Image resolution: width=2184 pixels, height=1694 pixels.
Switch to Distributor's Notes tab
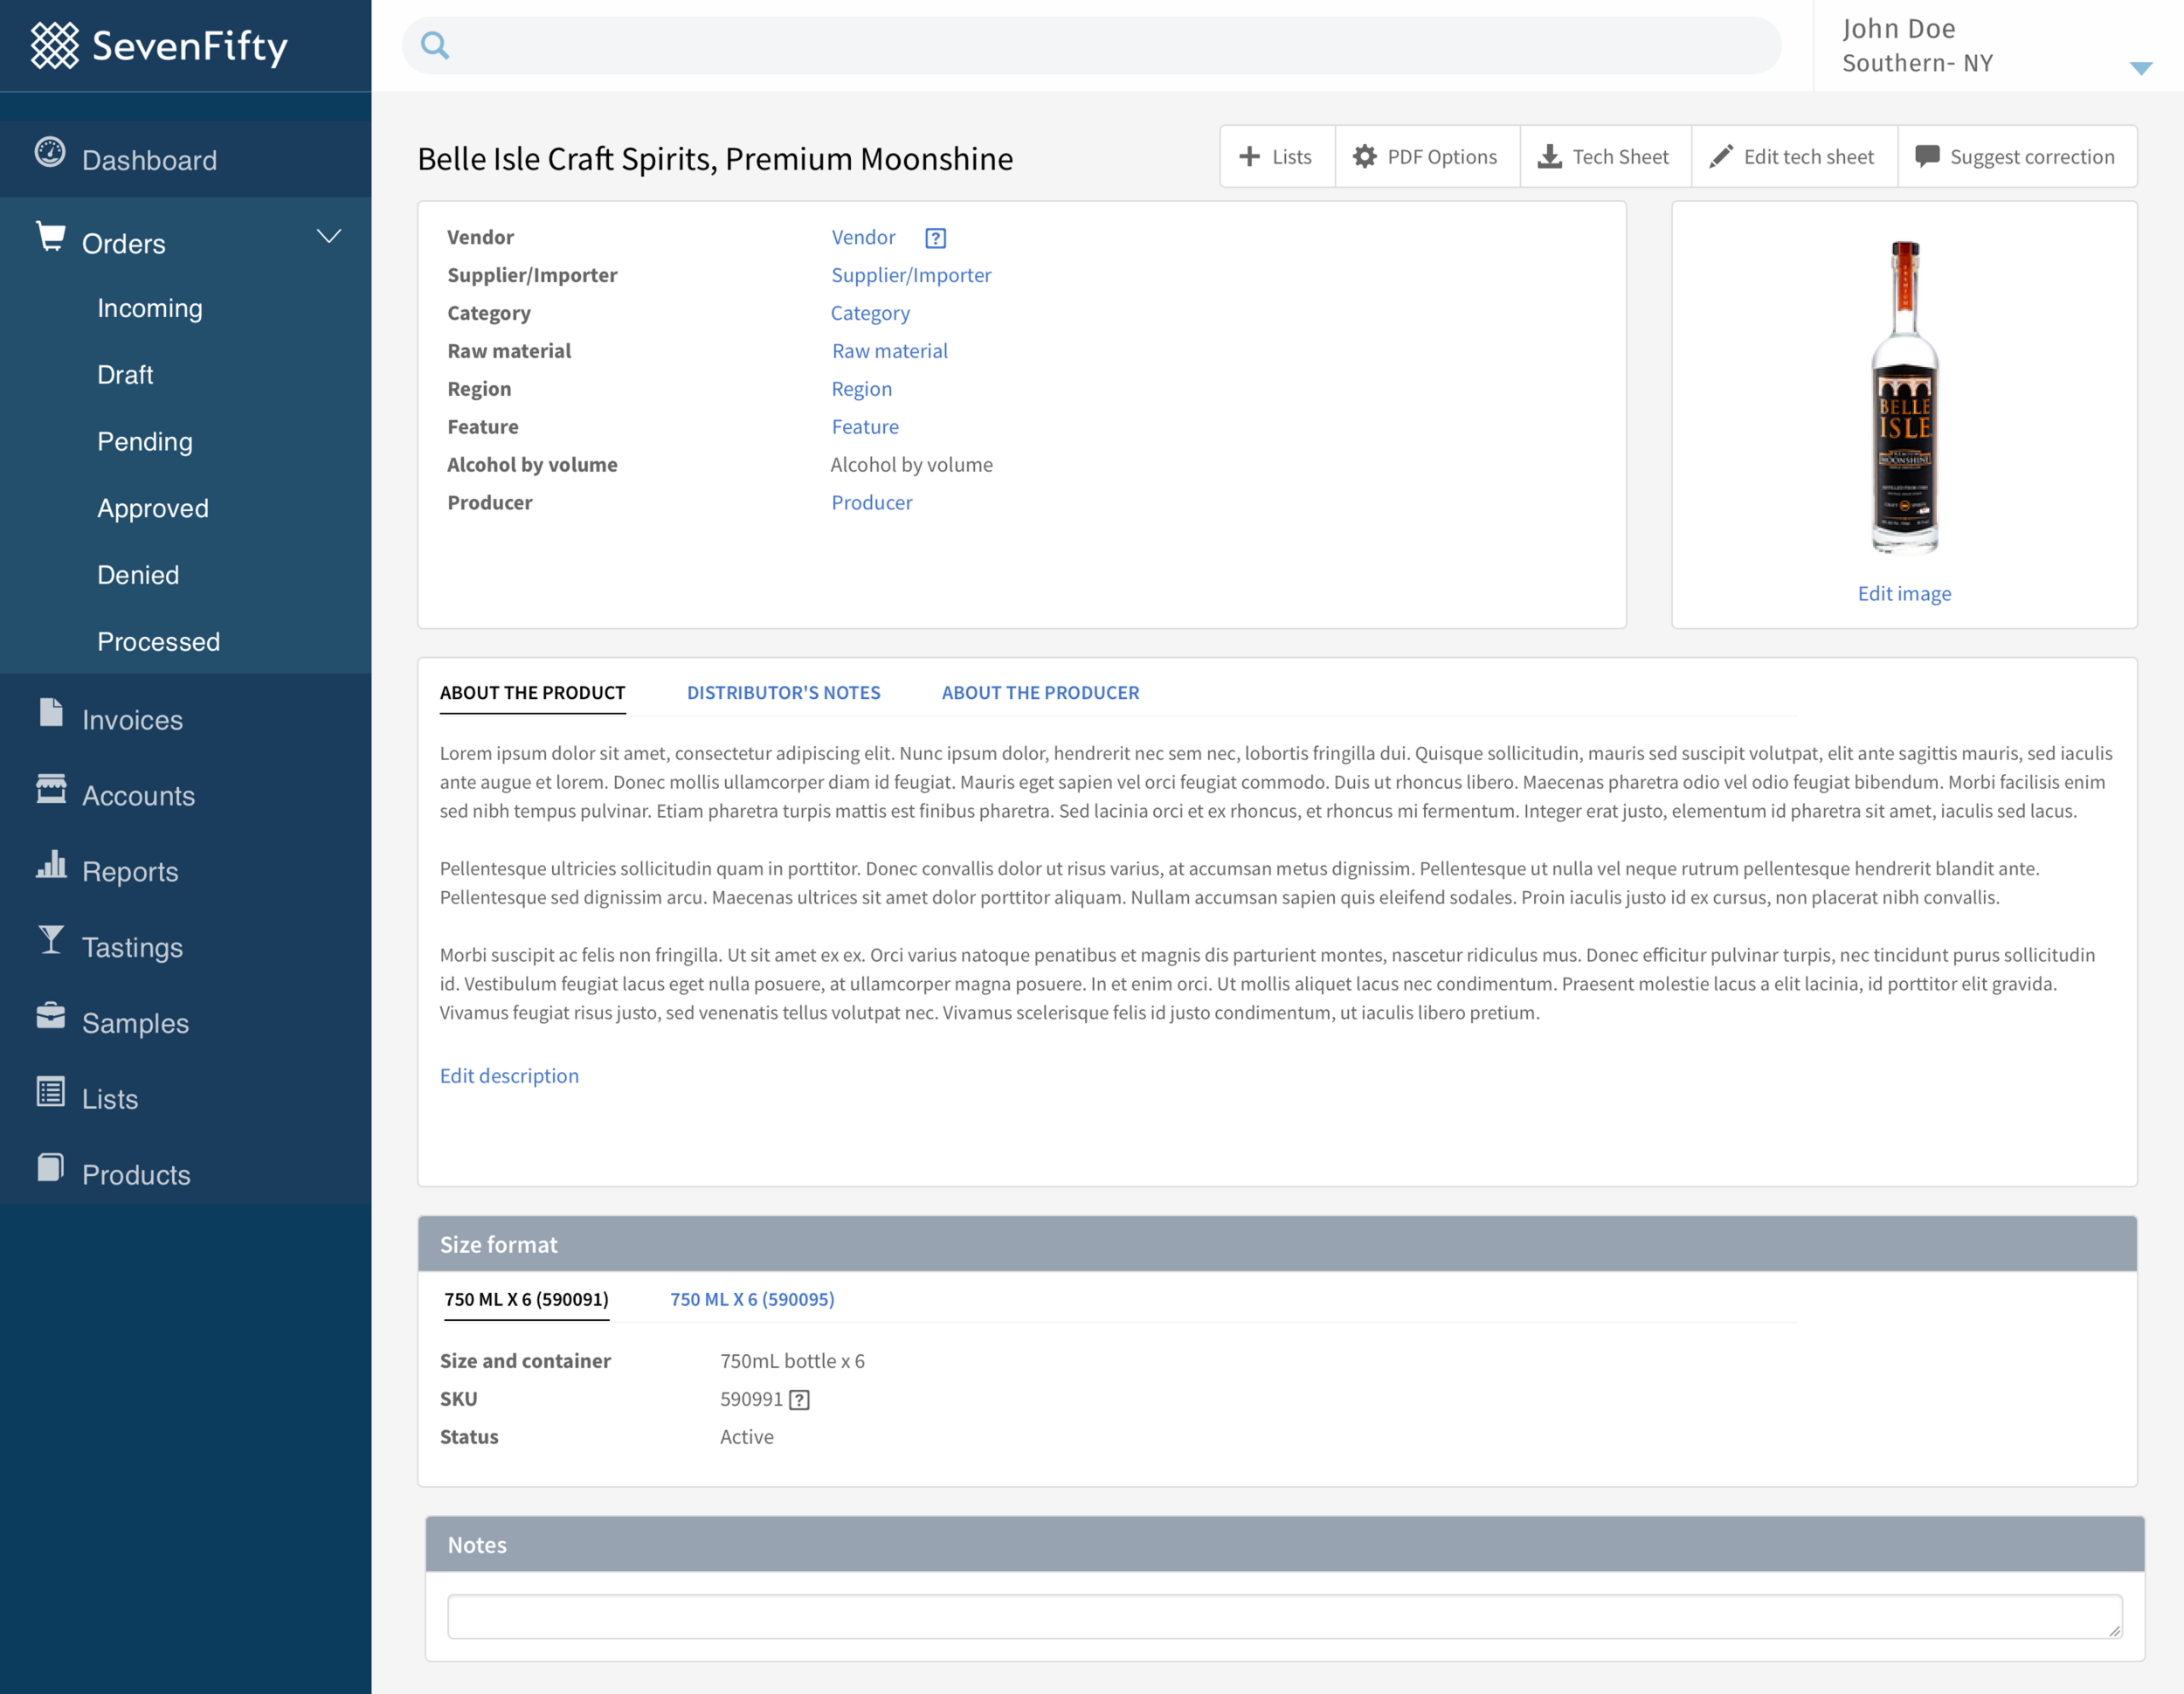784,693
